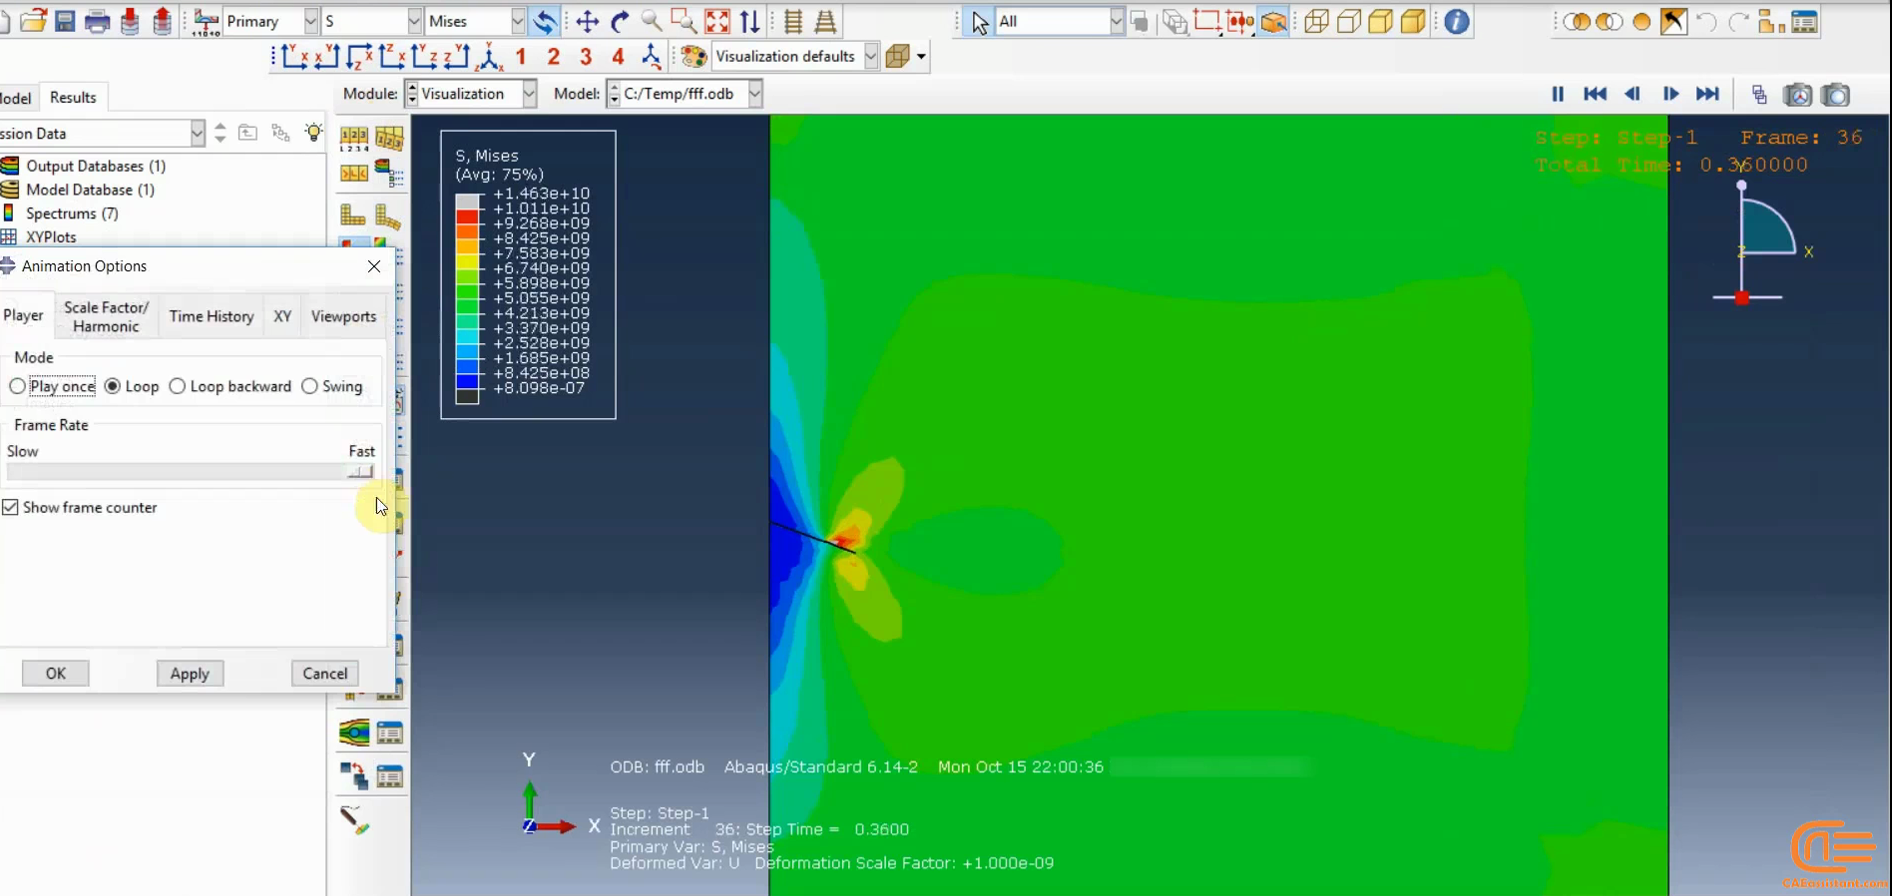Apply user-defined view 3

[x=586, y=57]
